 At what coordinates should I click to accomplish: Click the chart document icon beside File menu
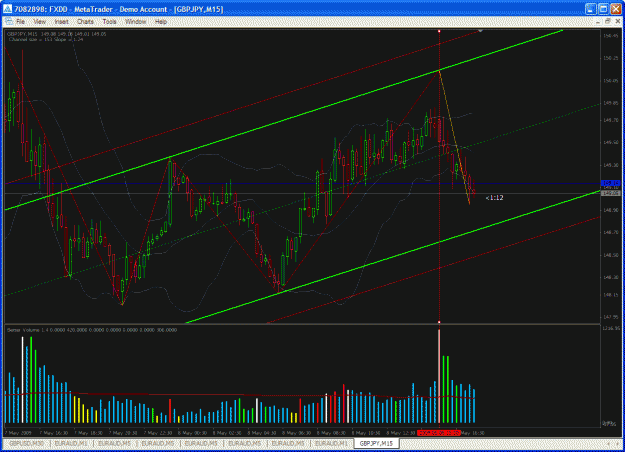click(x=9, y=22)
